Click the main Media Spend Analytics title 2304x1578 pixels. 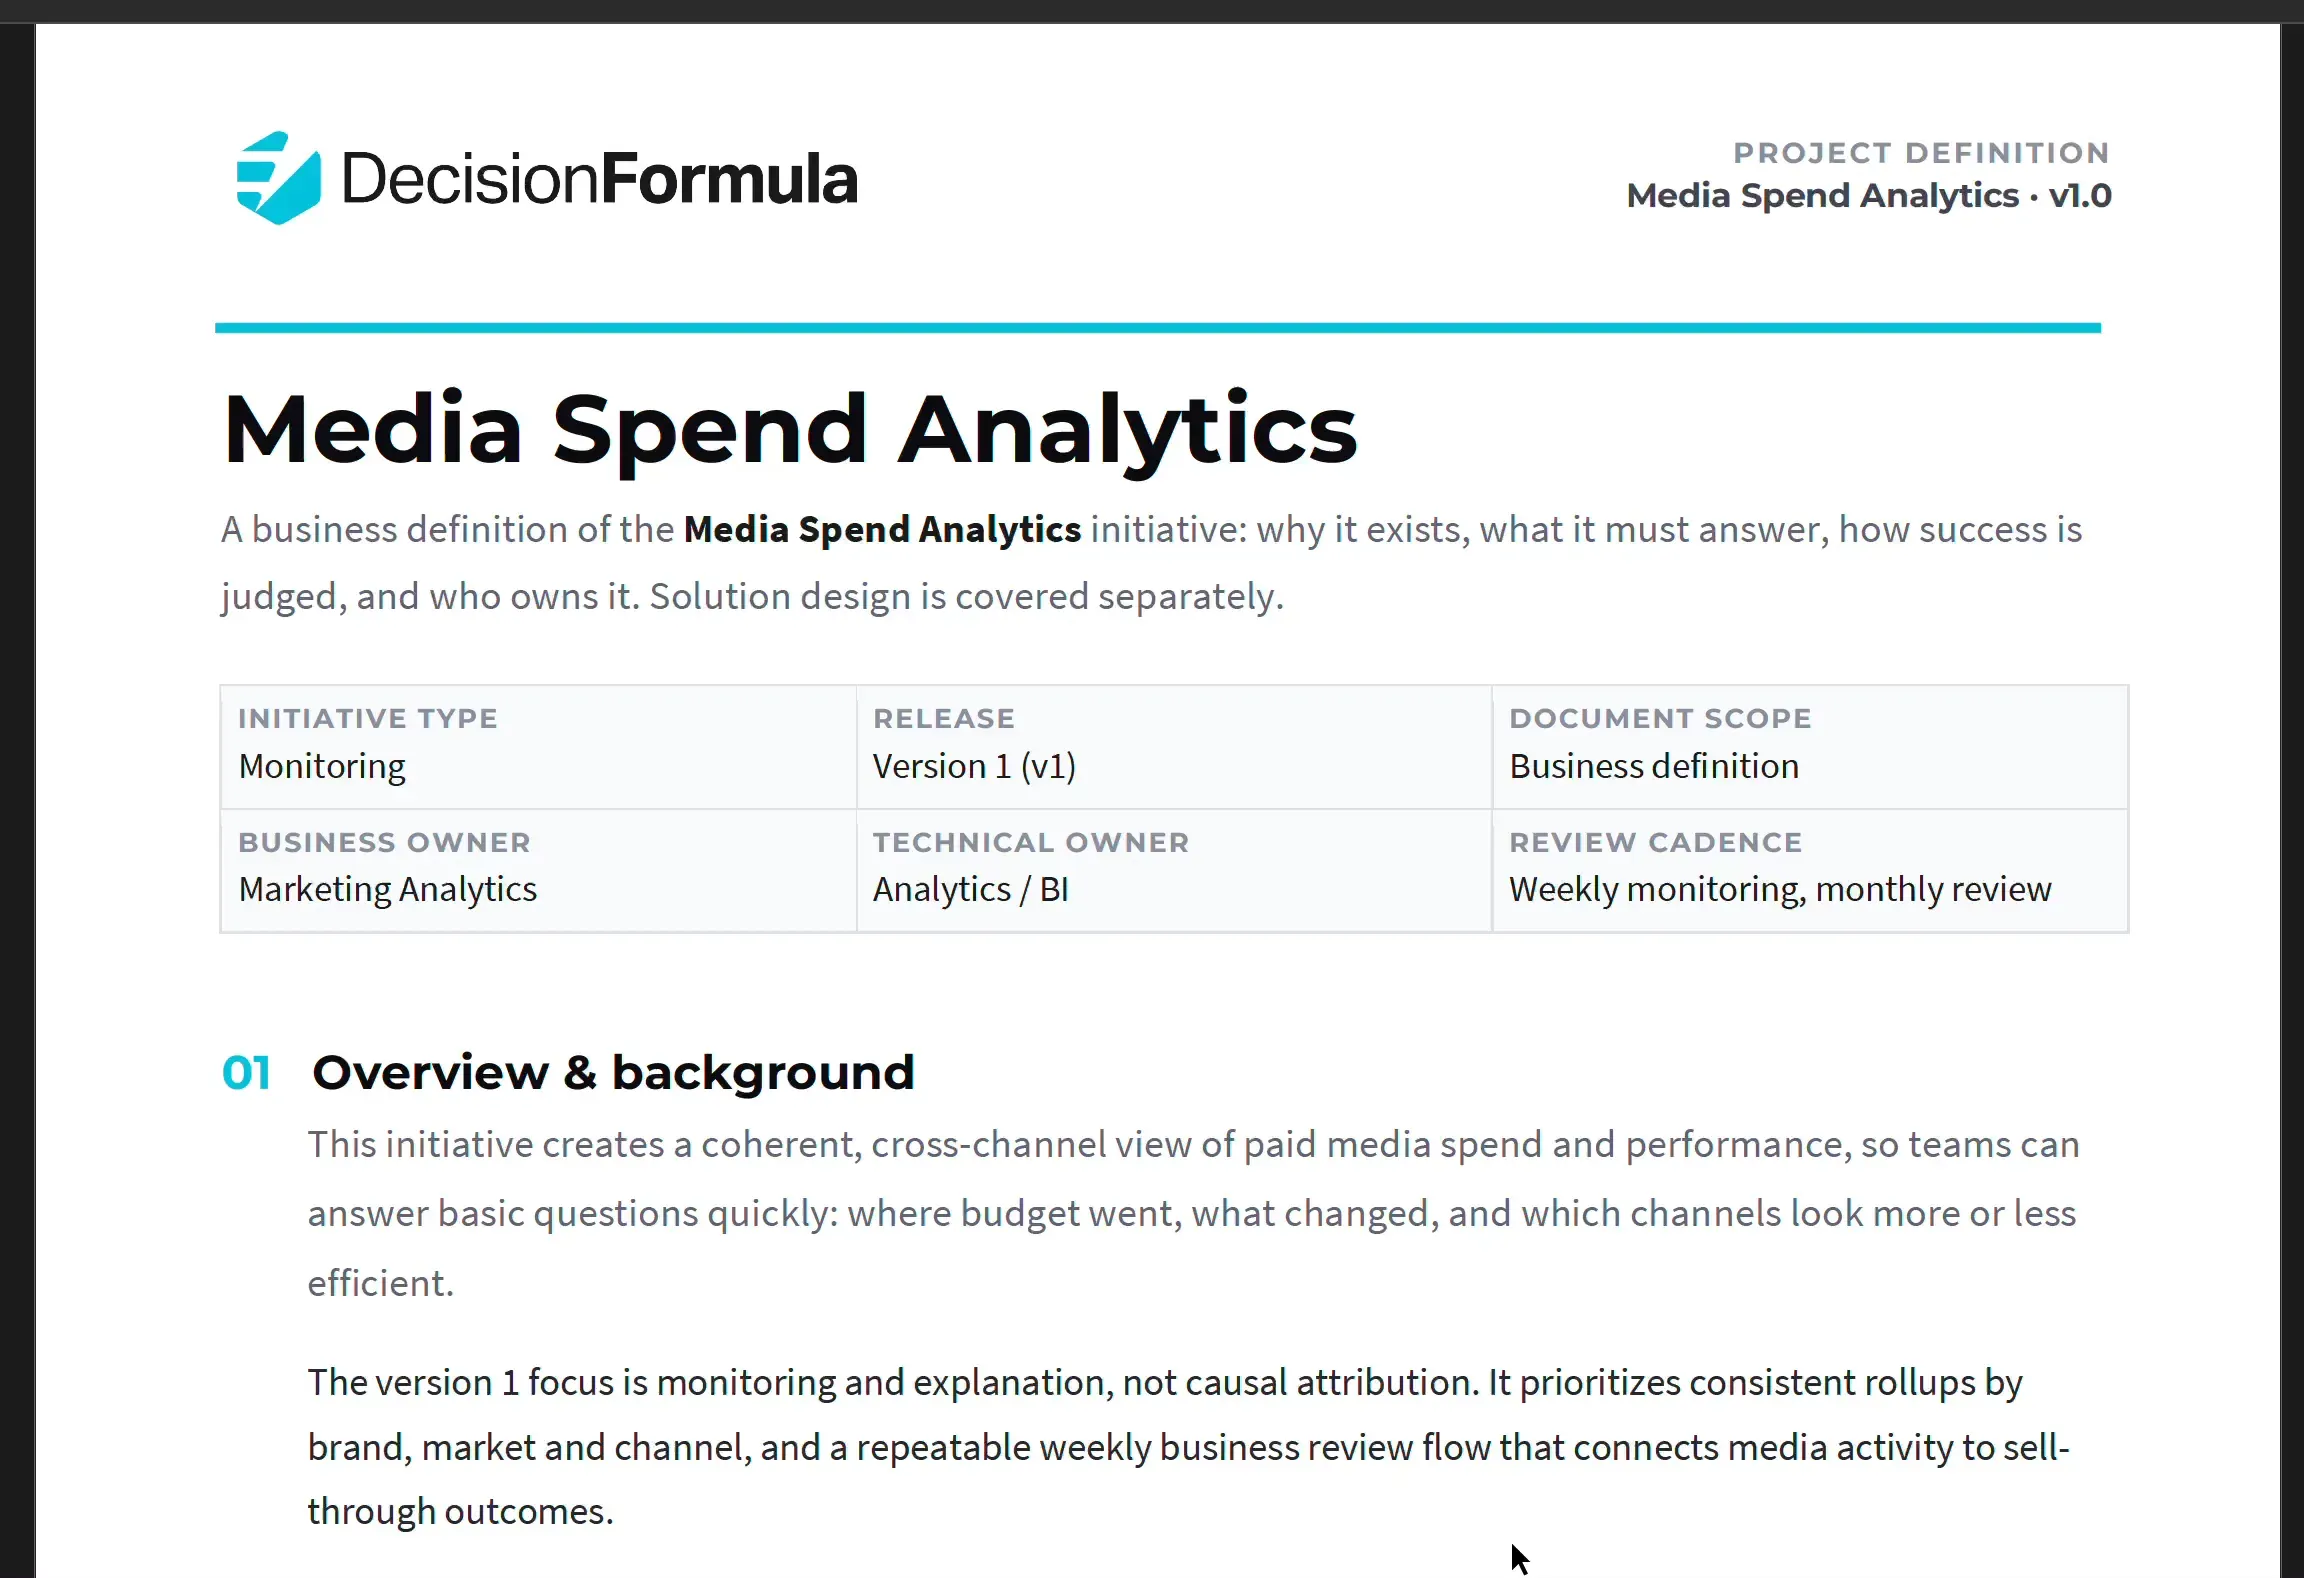point(790,430)
